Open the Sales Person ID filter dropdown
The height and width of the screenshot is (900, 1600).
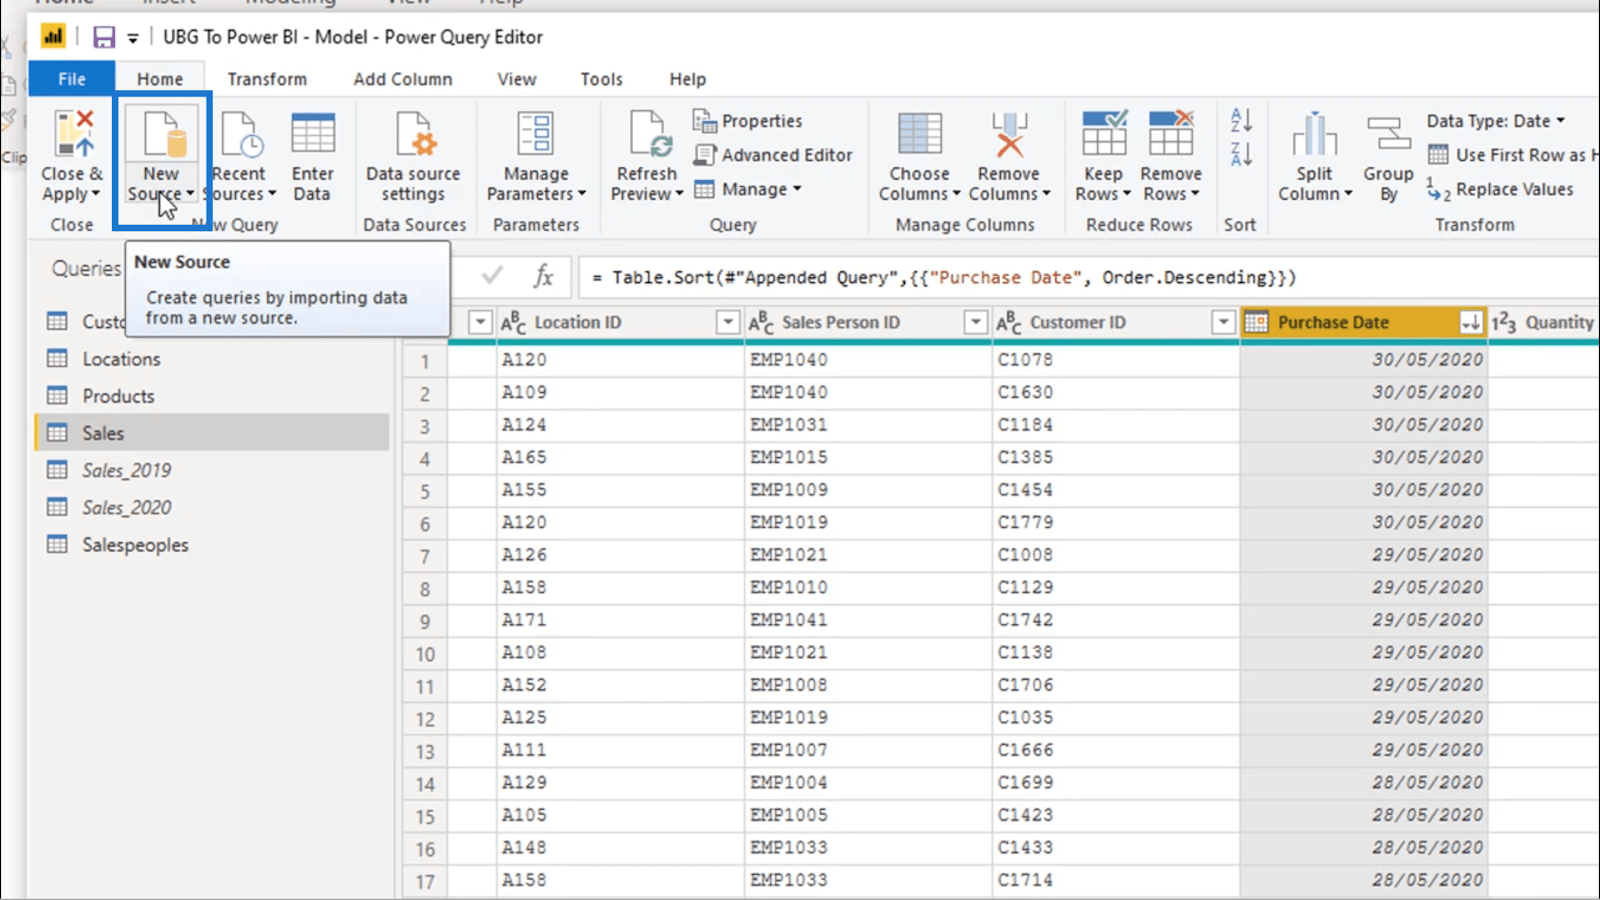coord(975,322)
